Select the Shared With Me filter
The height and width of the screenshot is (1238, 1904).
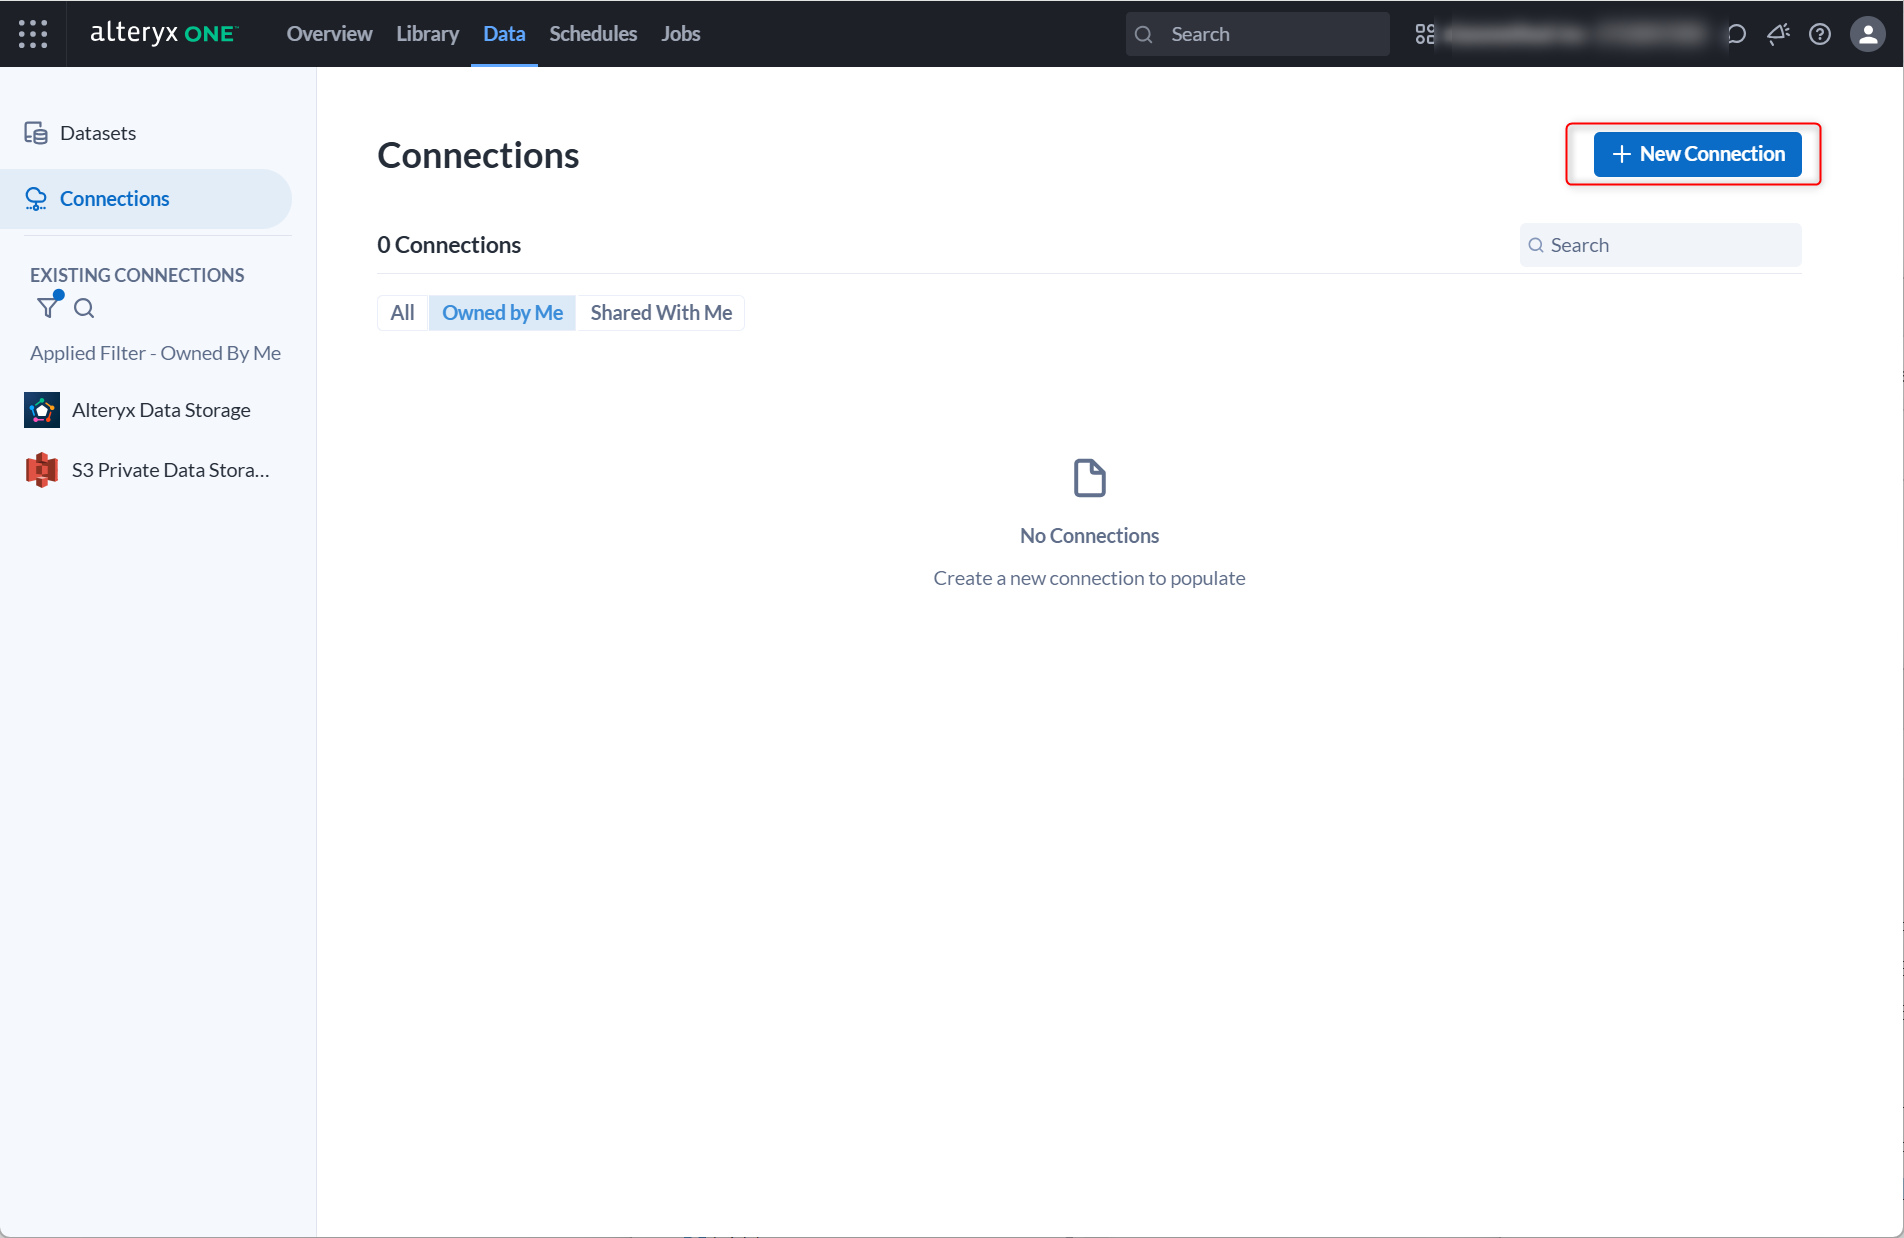(x=661, y=313)
